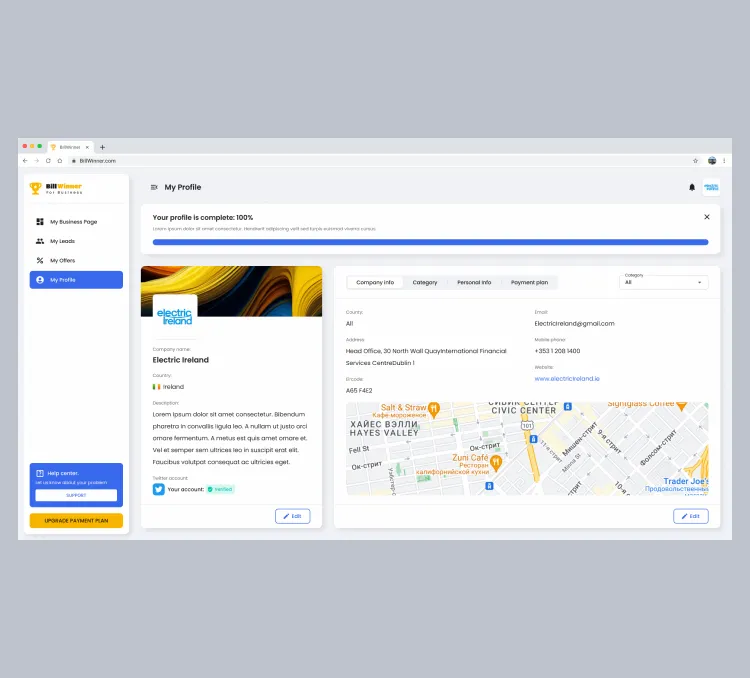
Task: Click the Upgrade Payment Plan button
Action: pos(76,520)
